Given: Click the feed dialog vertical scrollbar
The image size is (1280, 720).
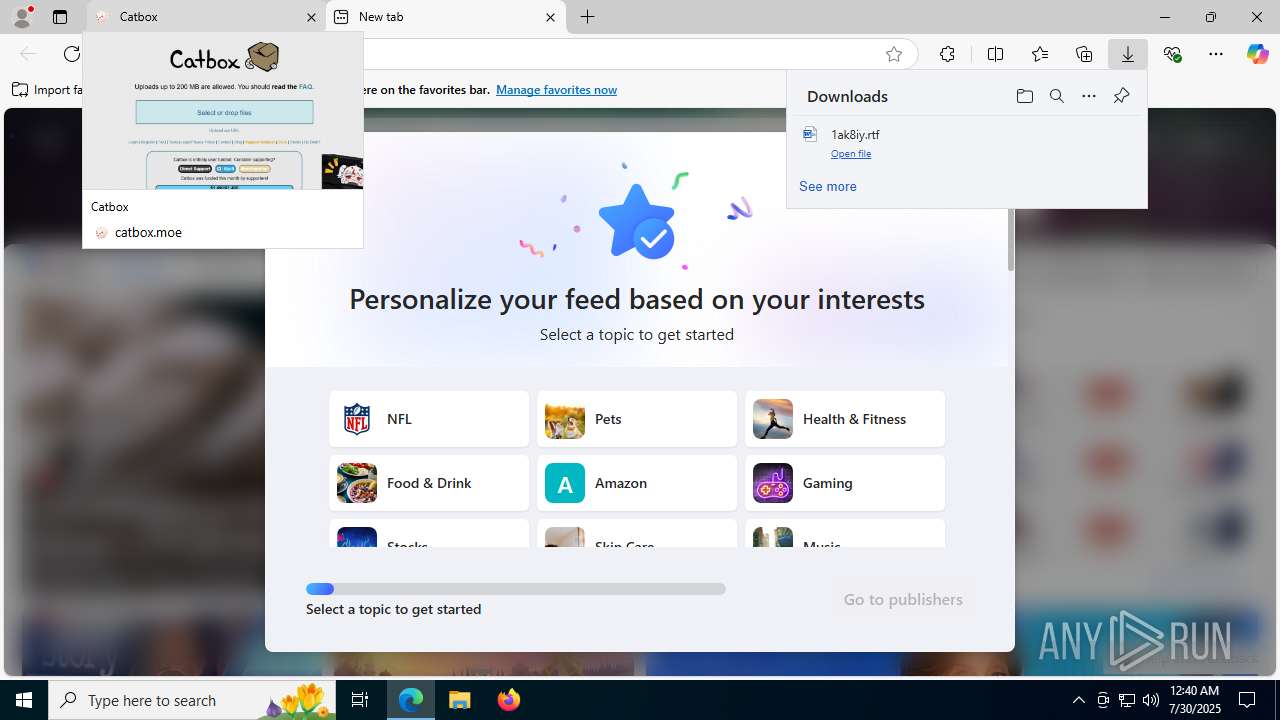Looking at the screenshot, I should pyautogui.click(x=1011, y=240).
